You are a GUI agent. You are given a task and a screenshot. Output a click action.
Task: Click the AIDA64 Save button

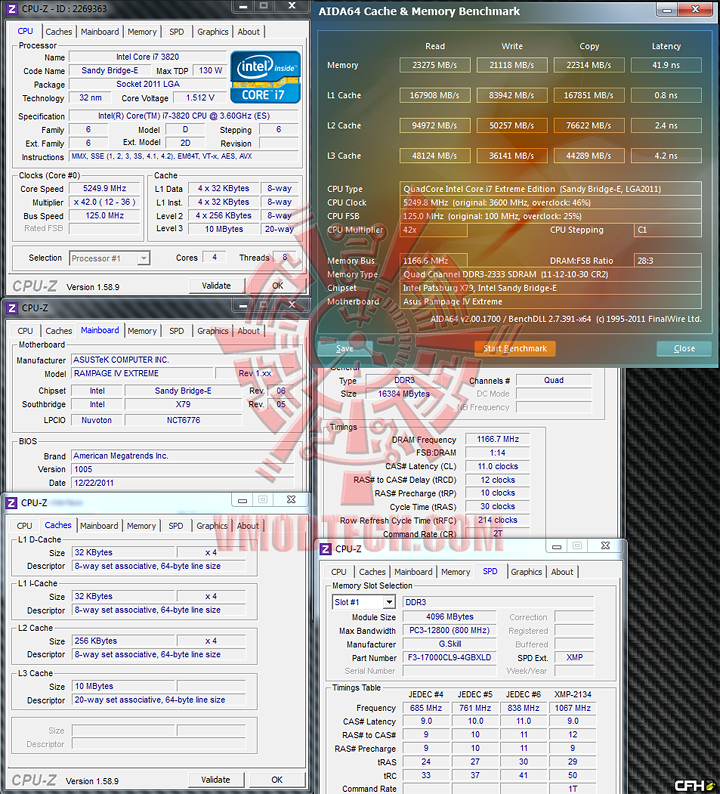click(x=345, y=348)
